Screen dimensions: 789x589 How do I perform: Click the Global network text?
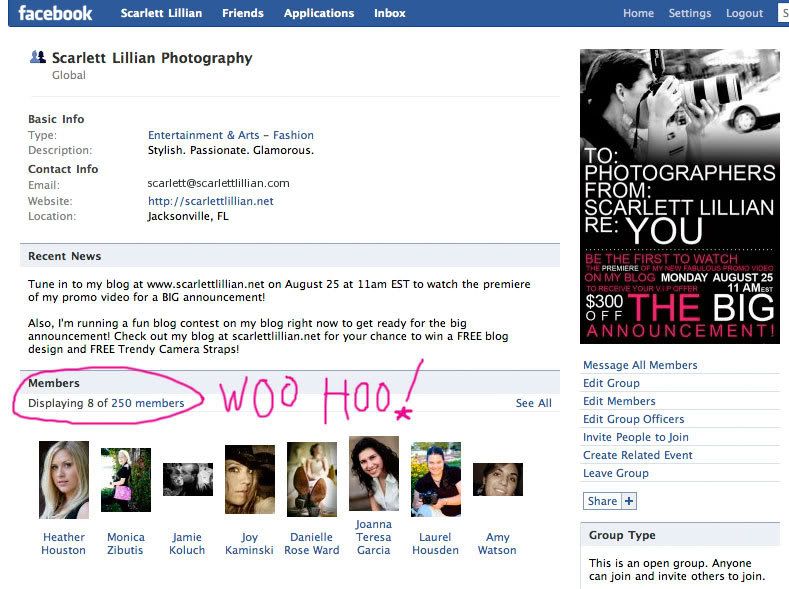[x=69, y=75]
